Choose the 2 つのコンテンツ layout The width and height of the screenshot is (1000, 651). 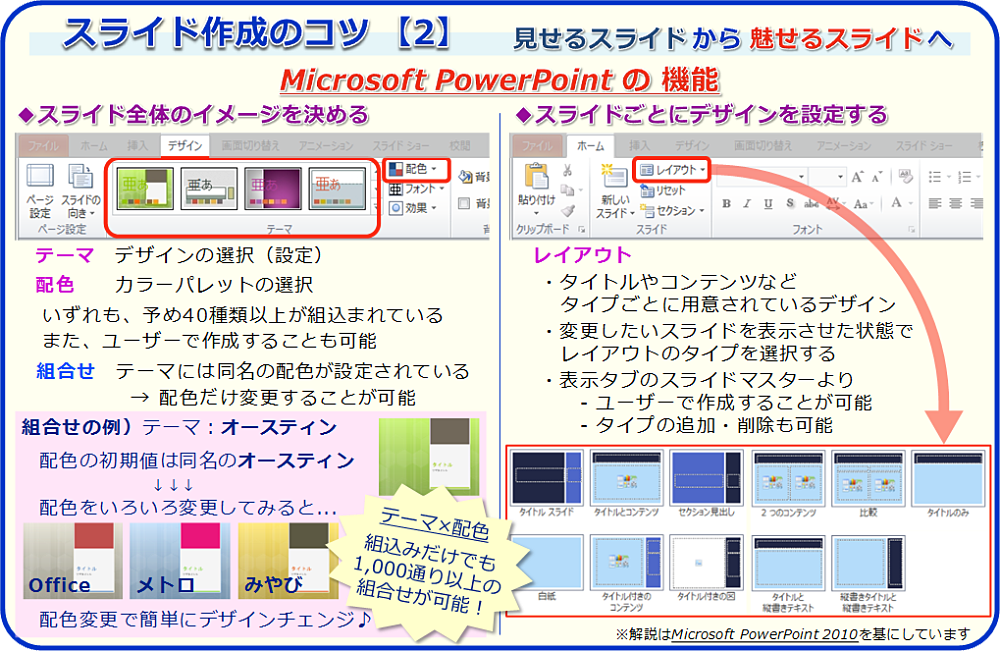(788, 483)
